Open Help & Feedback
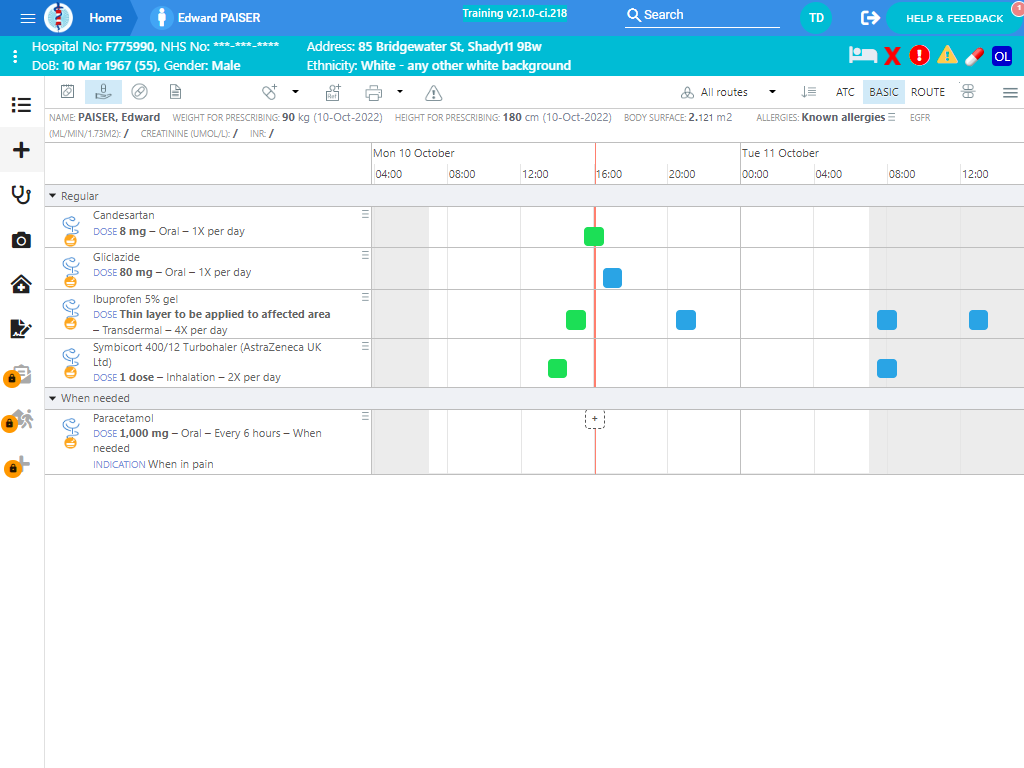The image size is (1024, 768). [x=954, y=18]
